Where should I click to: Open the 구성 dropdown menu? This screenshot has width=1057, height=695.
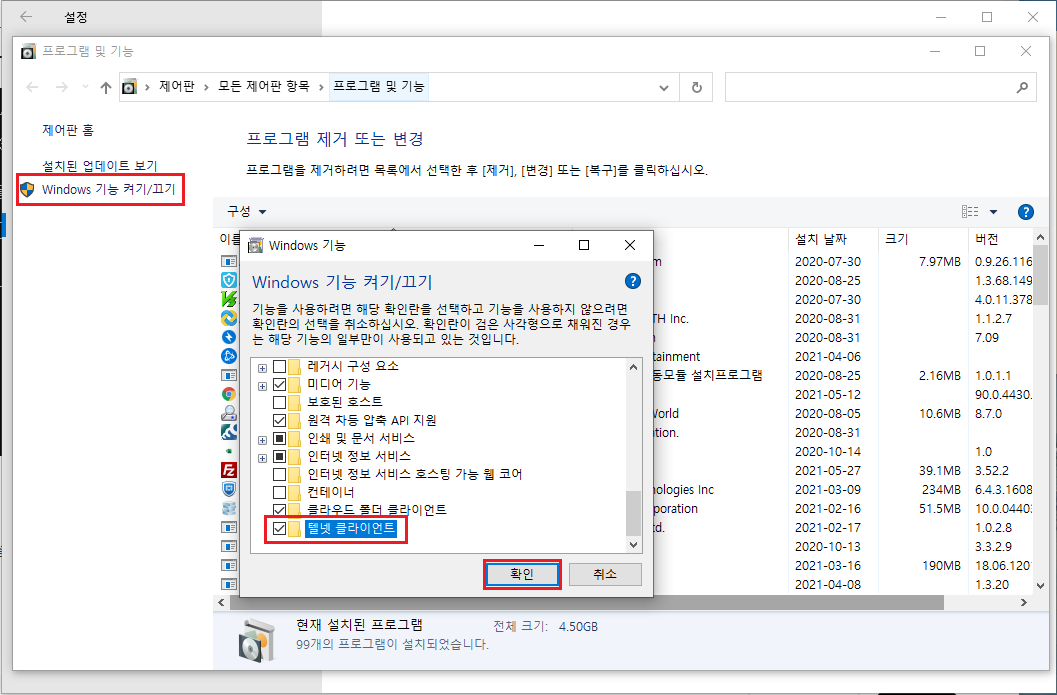(246, 212)
